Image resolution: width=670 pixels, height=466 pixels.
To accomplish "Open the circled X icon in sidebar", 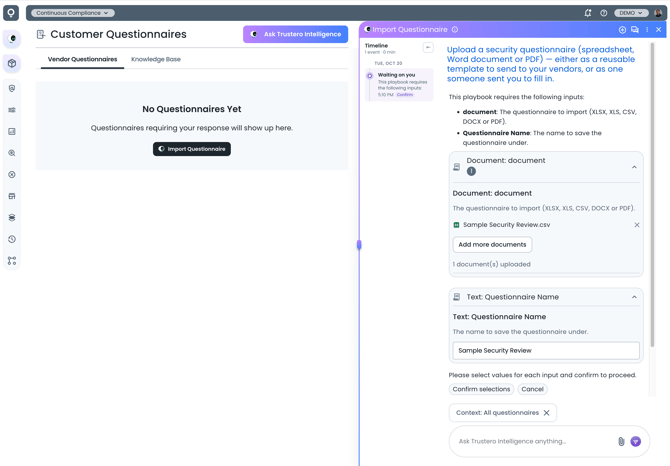I will tap(12, 174).
